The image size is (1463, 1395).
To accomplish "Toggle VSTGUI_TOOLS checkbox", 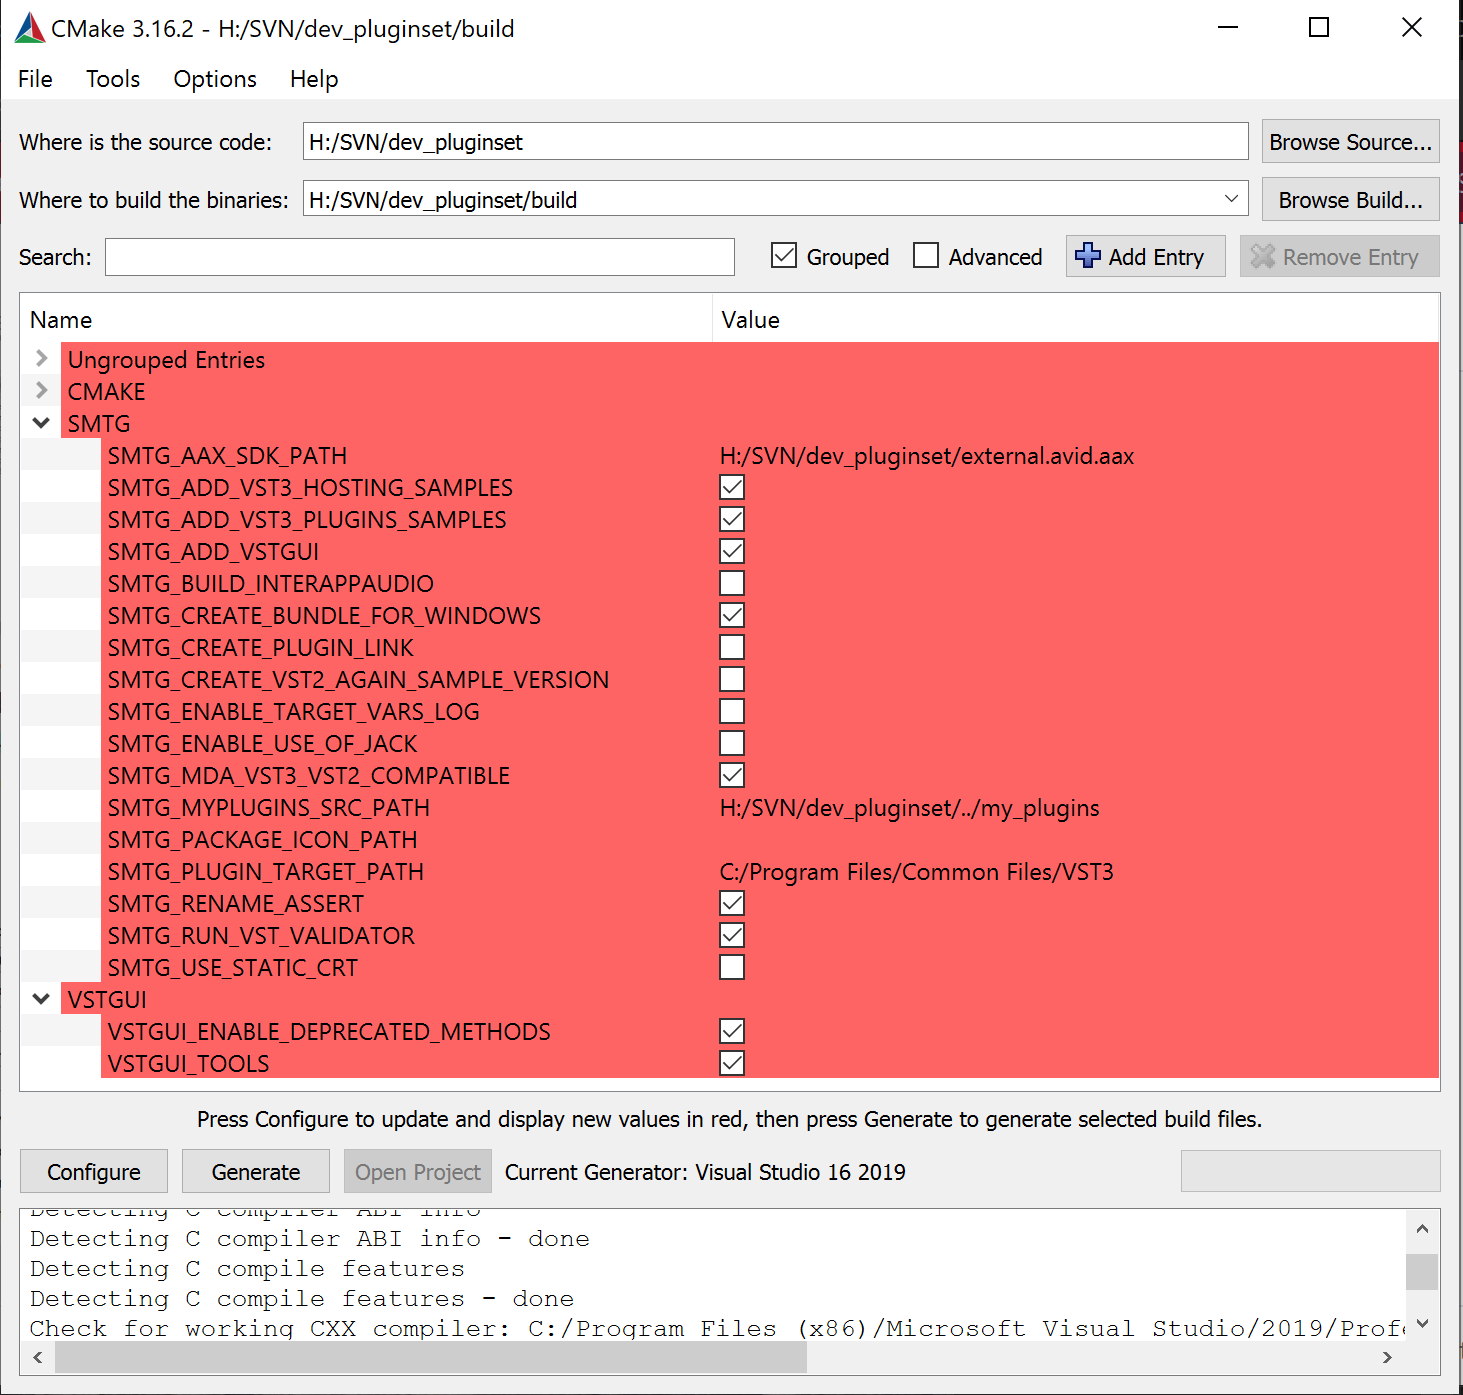I will tap(732, 1063).
